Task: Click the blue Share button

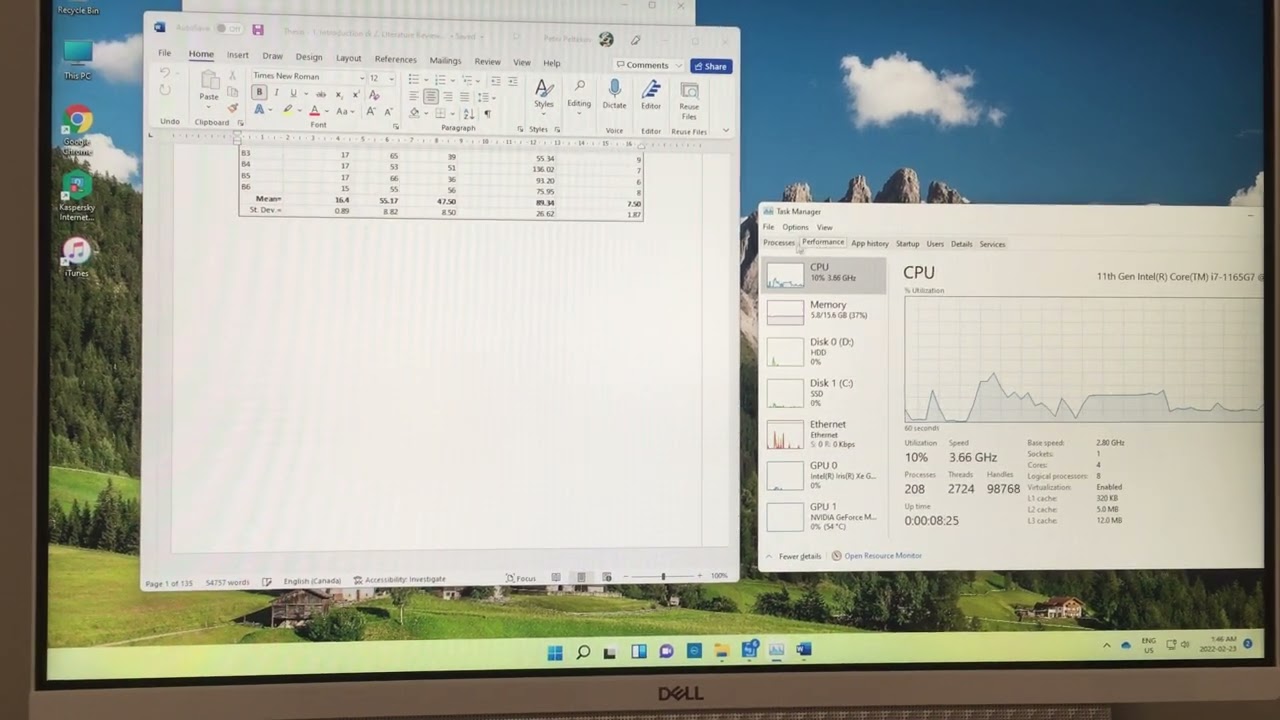Action: [x=711, y=66]
